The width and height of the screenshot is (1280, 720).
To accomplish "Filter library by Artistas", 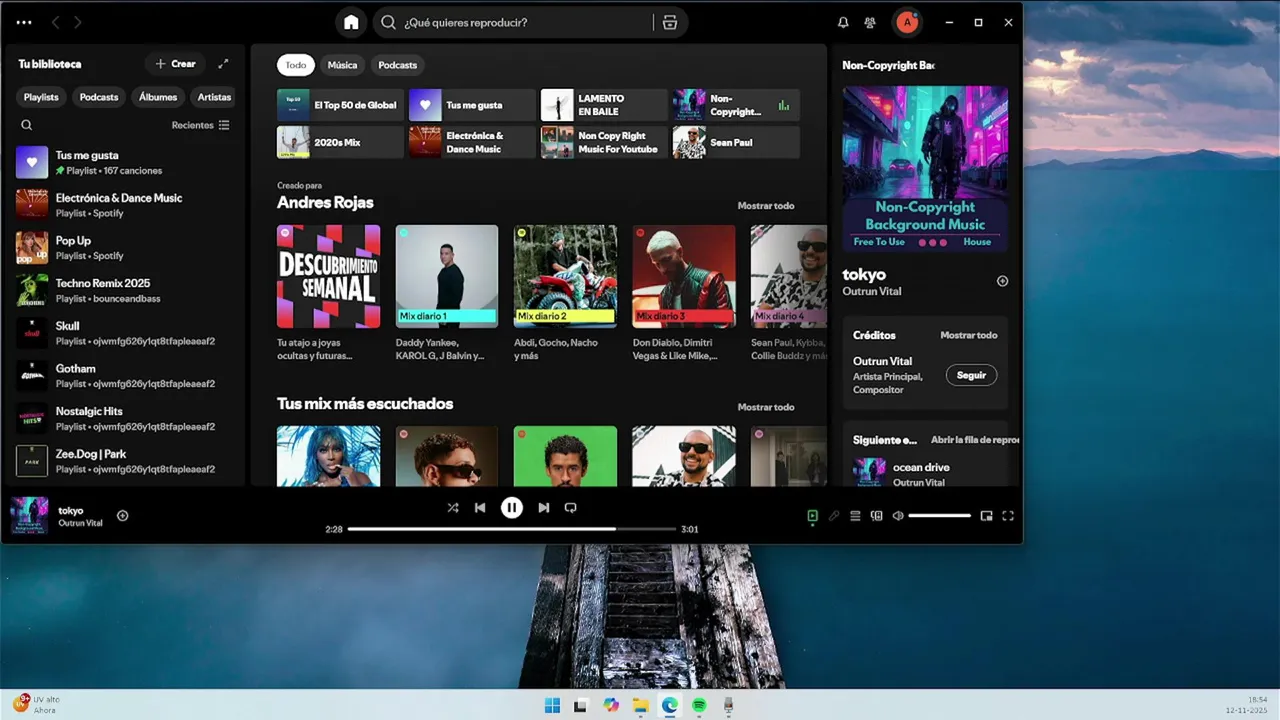I will (x=214, y=97).
